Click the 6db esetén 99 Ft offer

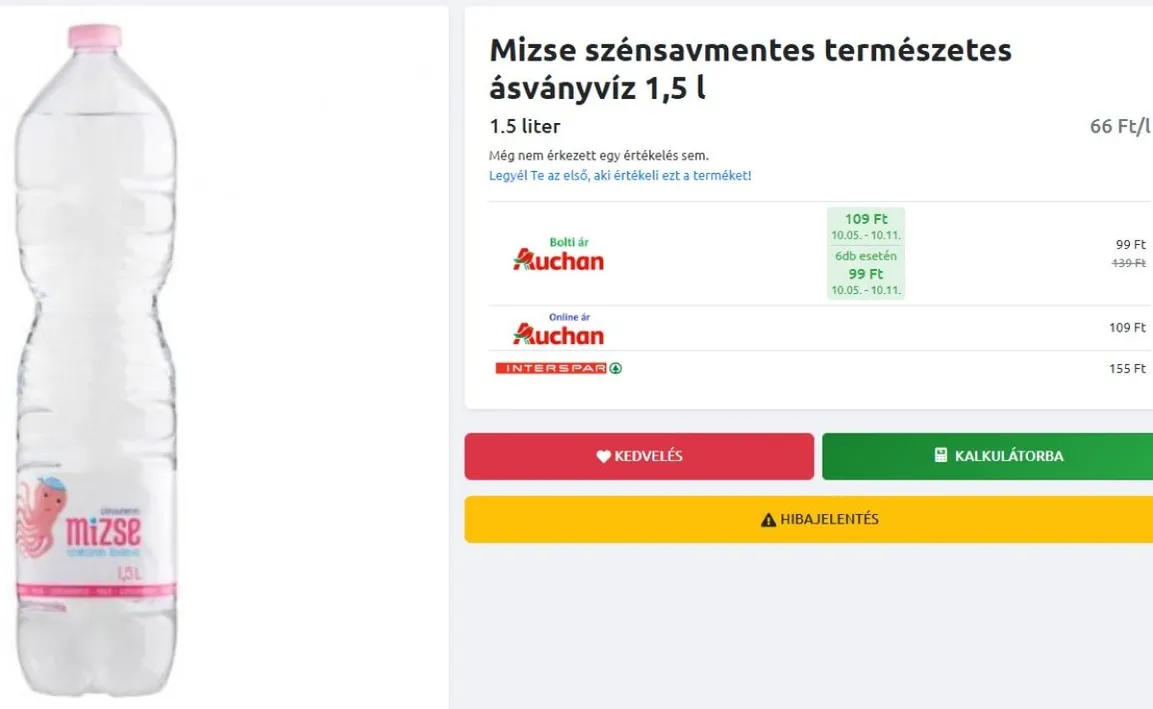[x=866, y=266]
